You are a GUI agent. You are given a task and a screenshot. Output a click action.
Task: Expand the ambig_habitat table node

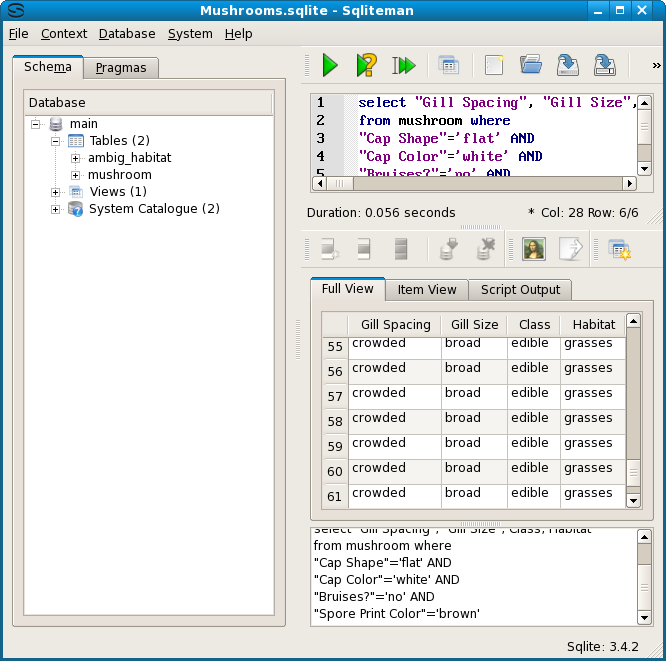[75, 158]
